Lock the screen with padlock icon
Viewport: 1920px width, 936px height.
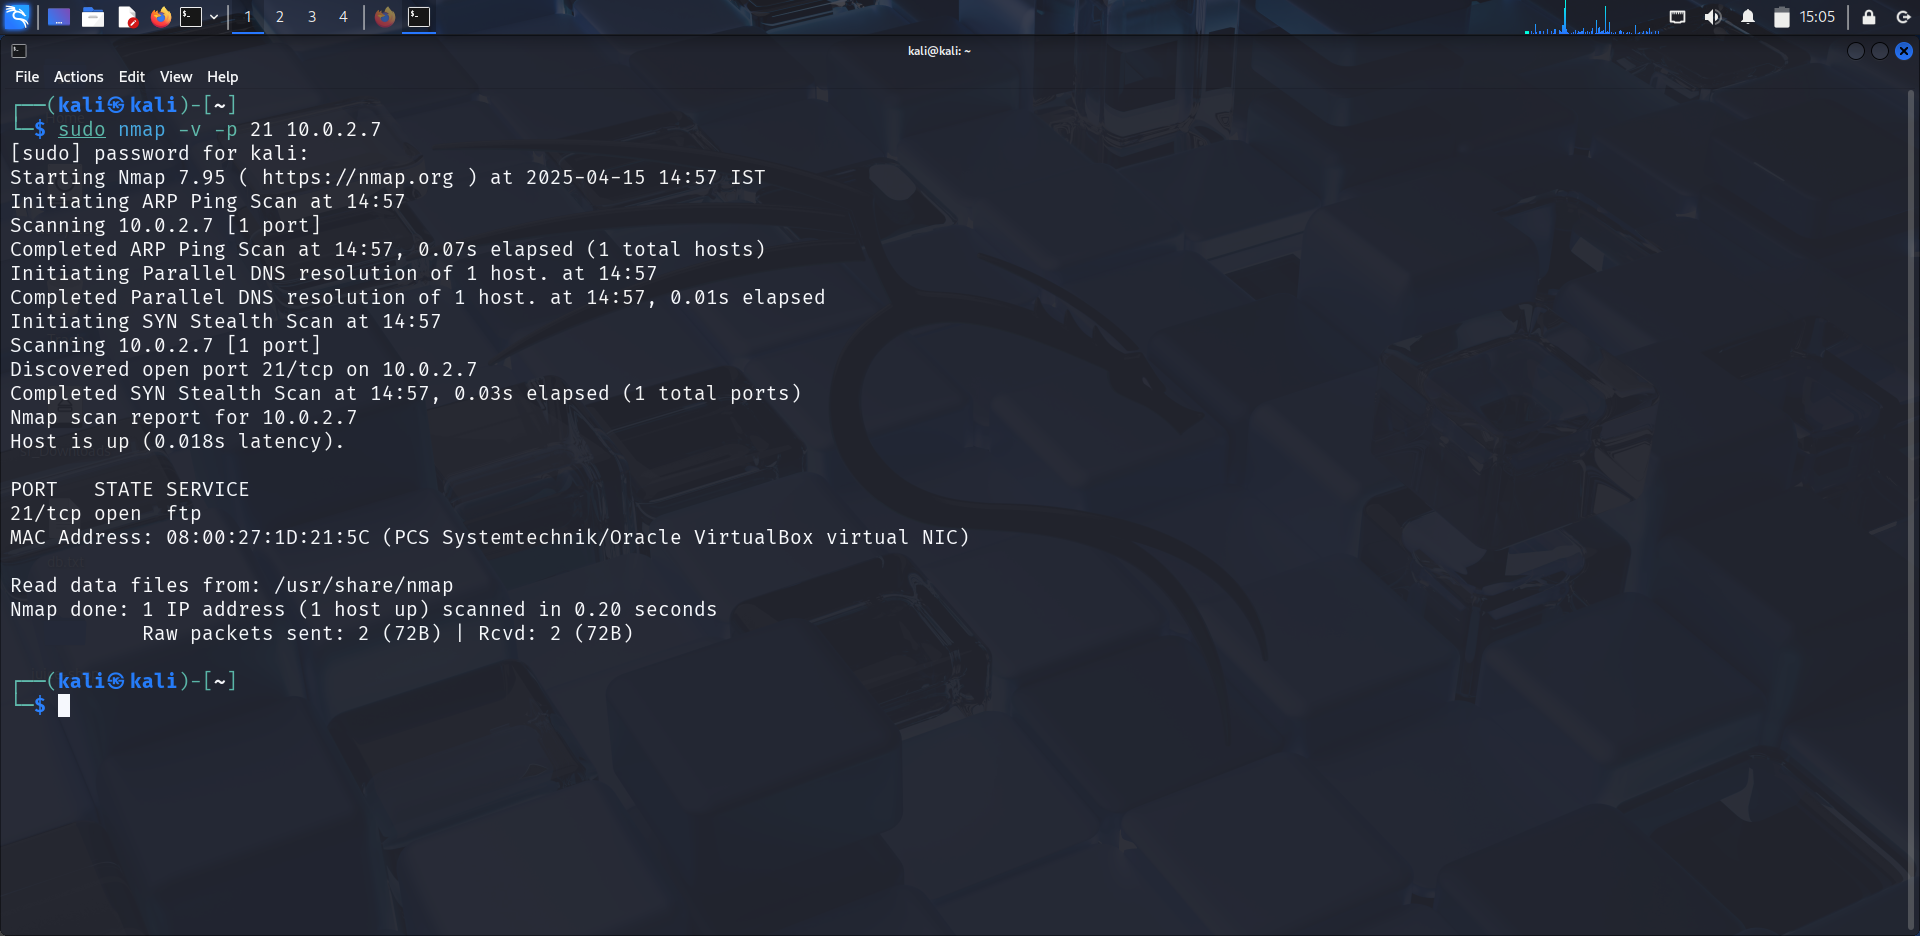point(1868,17)
